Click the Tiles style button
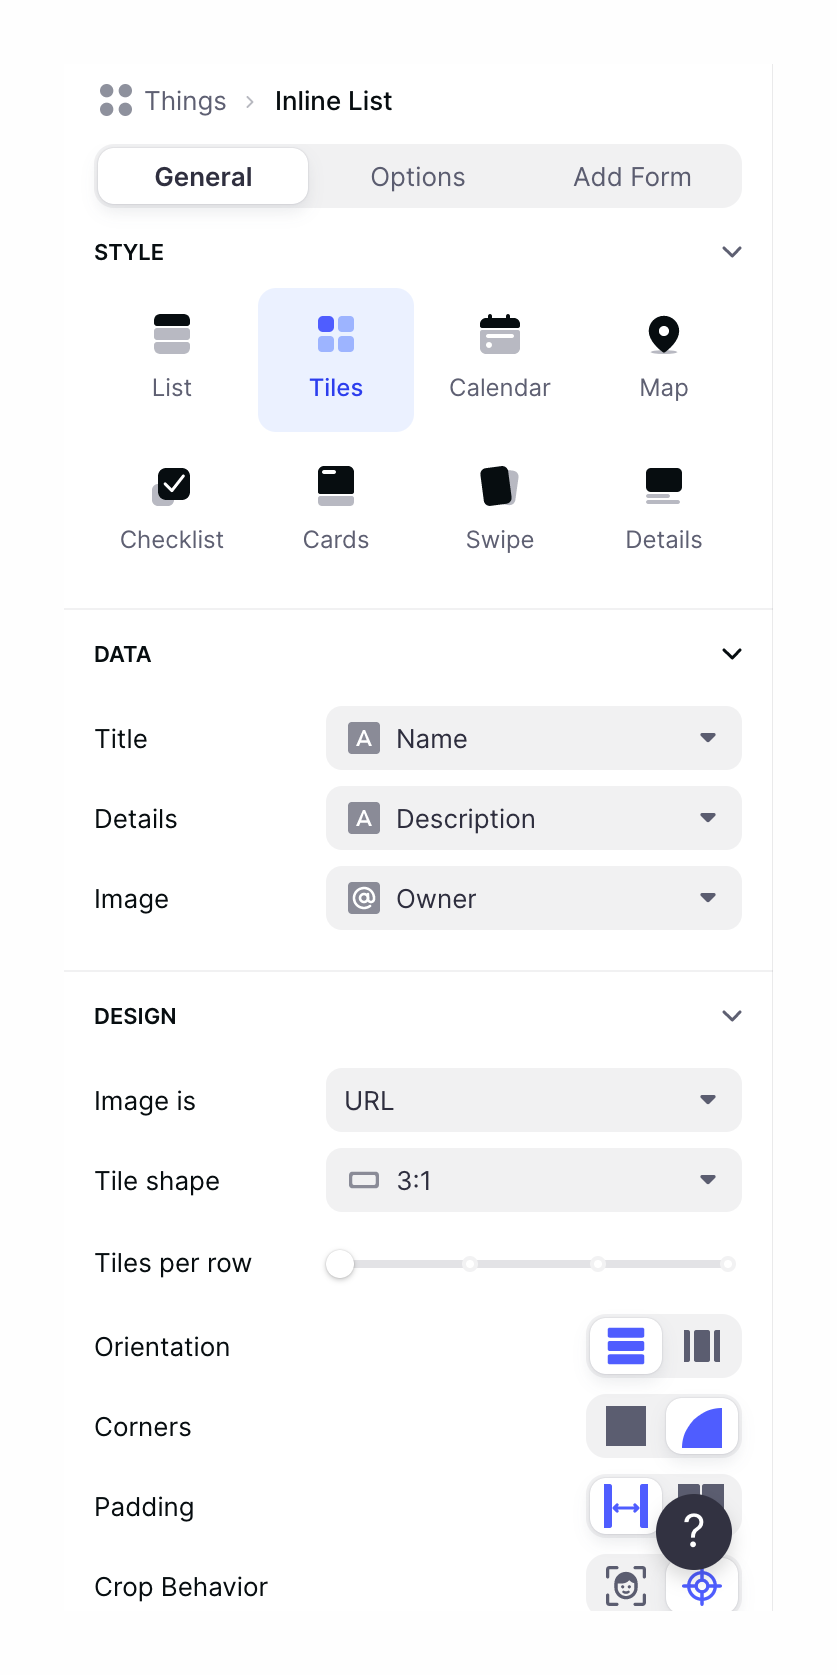837x1675 pixels. pyautogui.click(x=336, y=358)
